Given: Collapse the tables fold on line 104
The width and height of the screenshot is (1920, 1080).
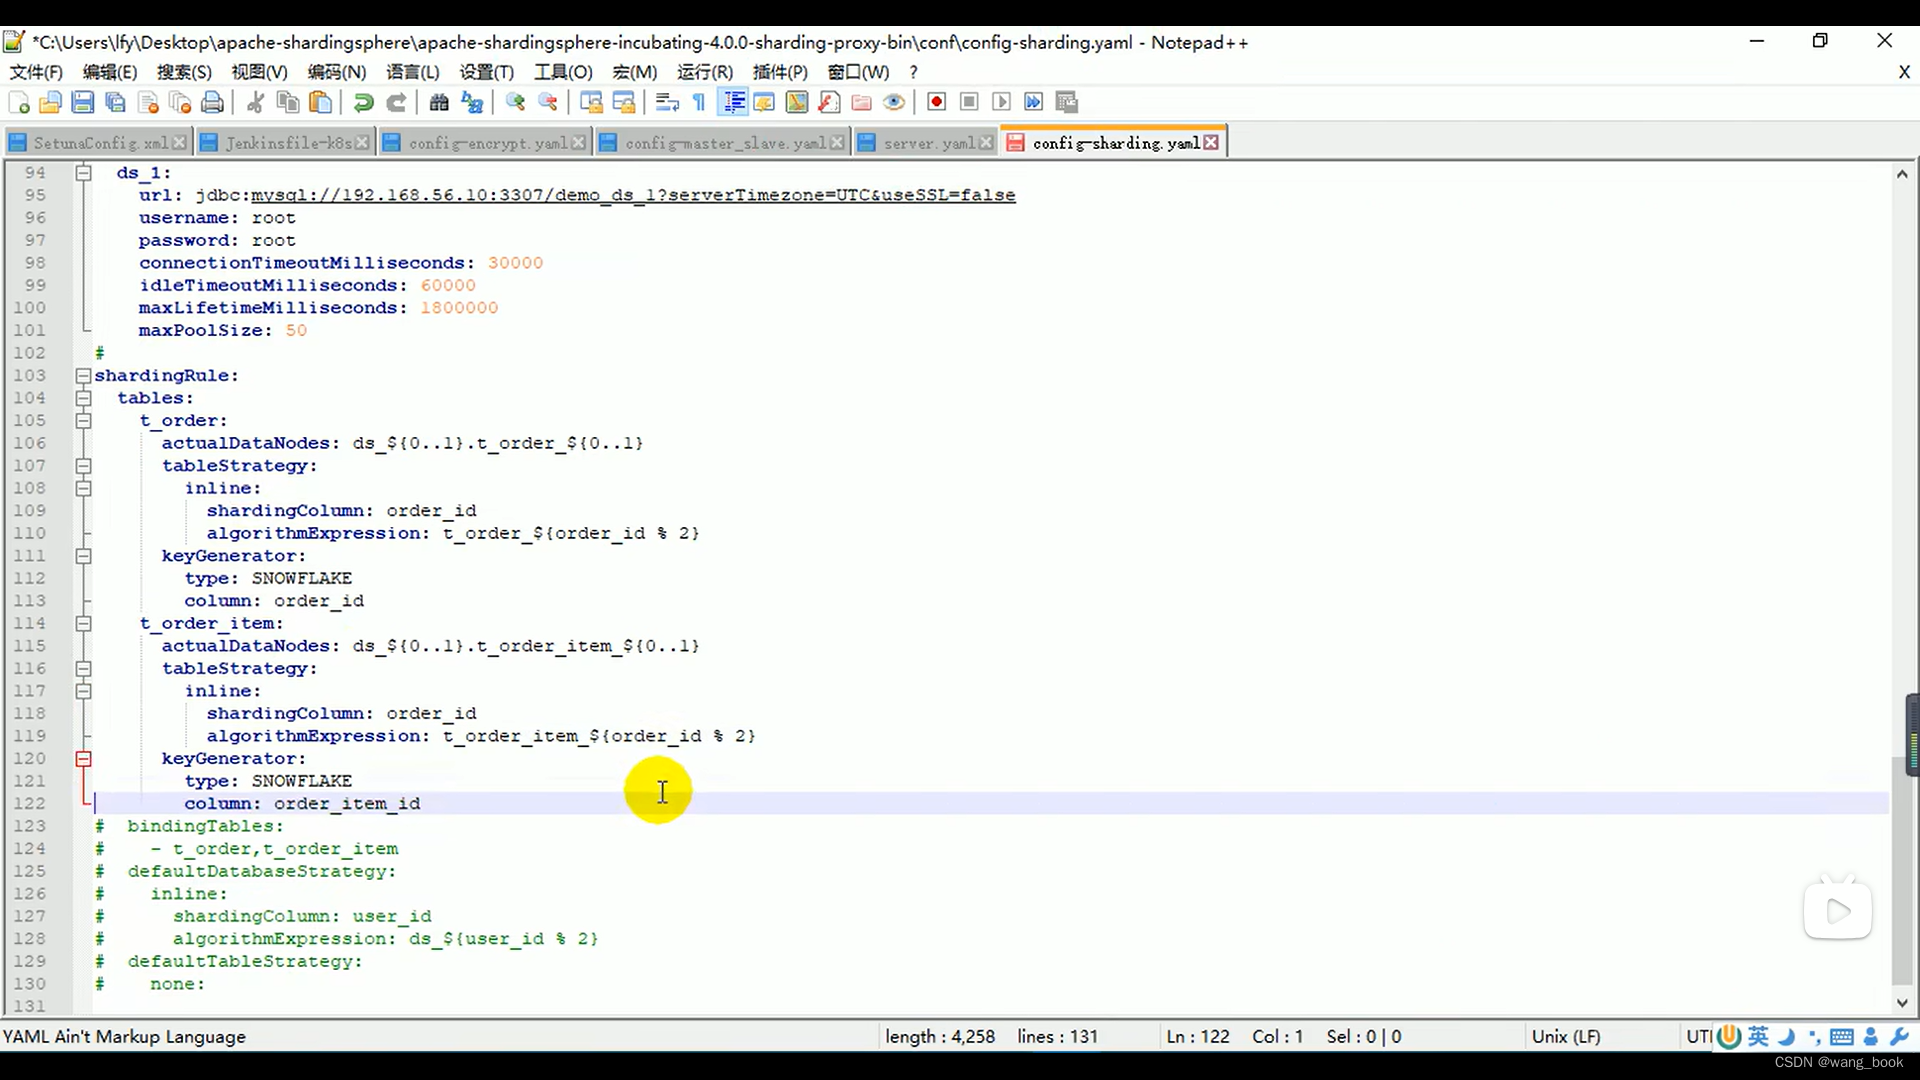Looking at the screenshot, I should [84, 398].
